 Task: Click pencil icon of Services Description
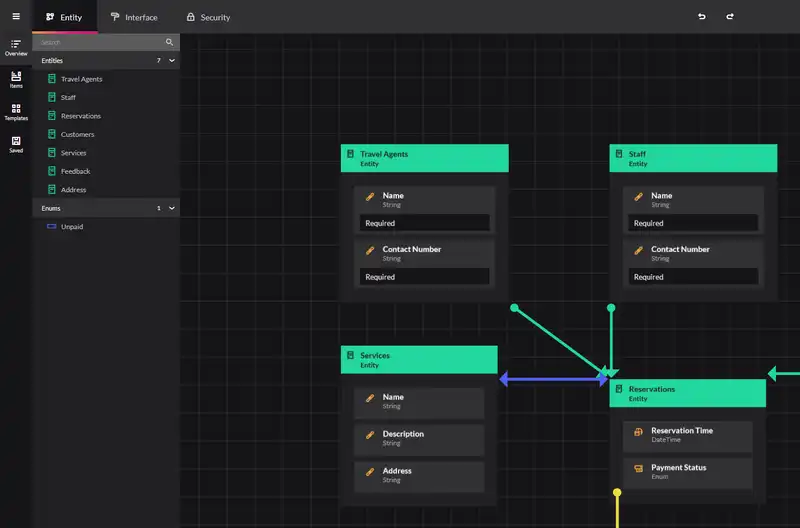(370, 435)
